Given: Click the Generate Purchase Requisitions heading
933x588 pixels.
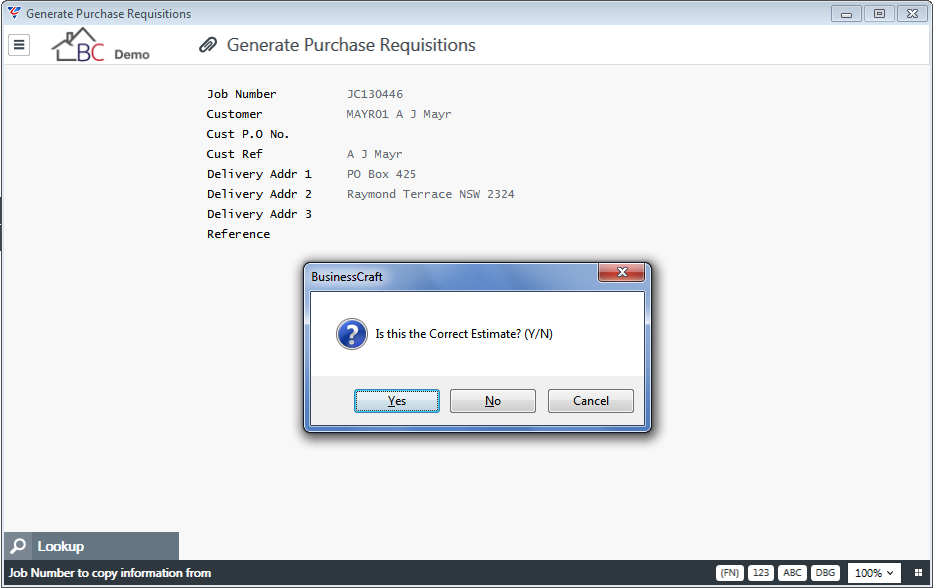Looking at the screenshot, I should (x=351, y=45).
